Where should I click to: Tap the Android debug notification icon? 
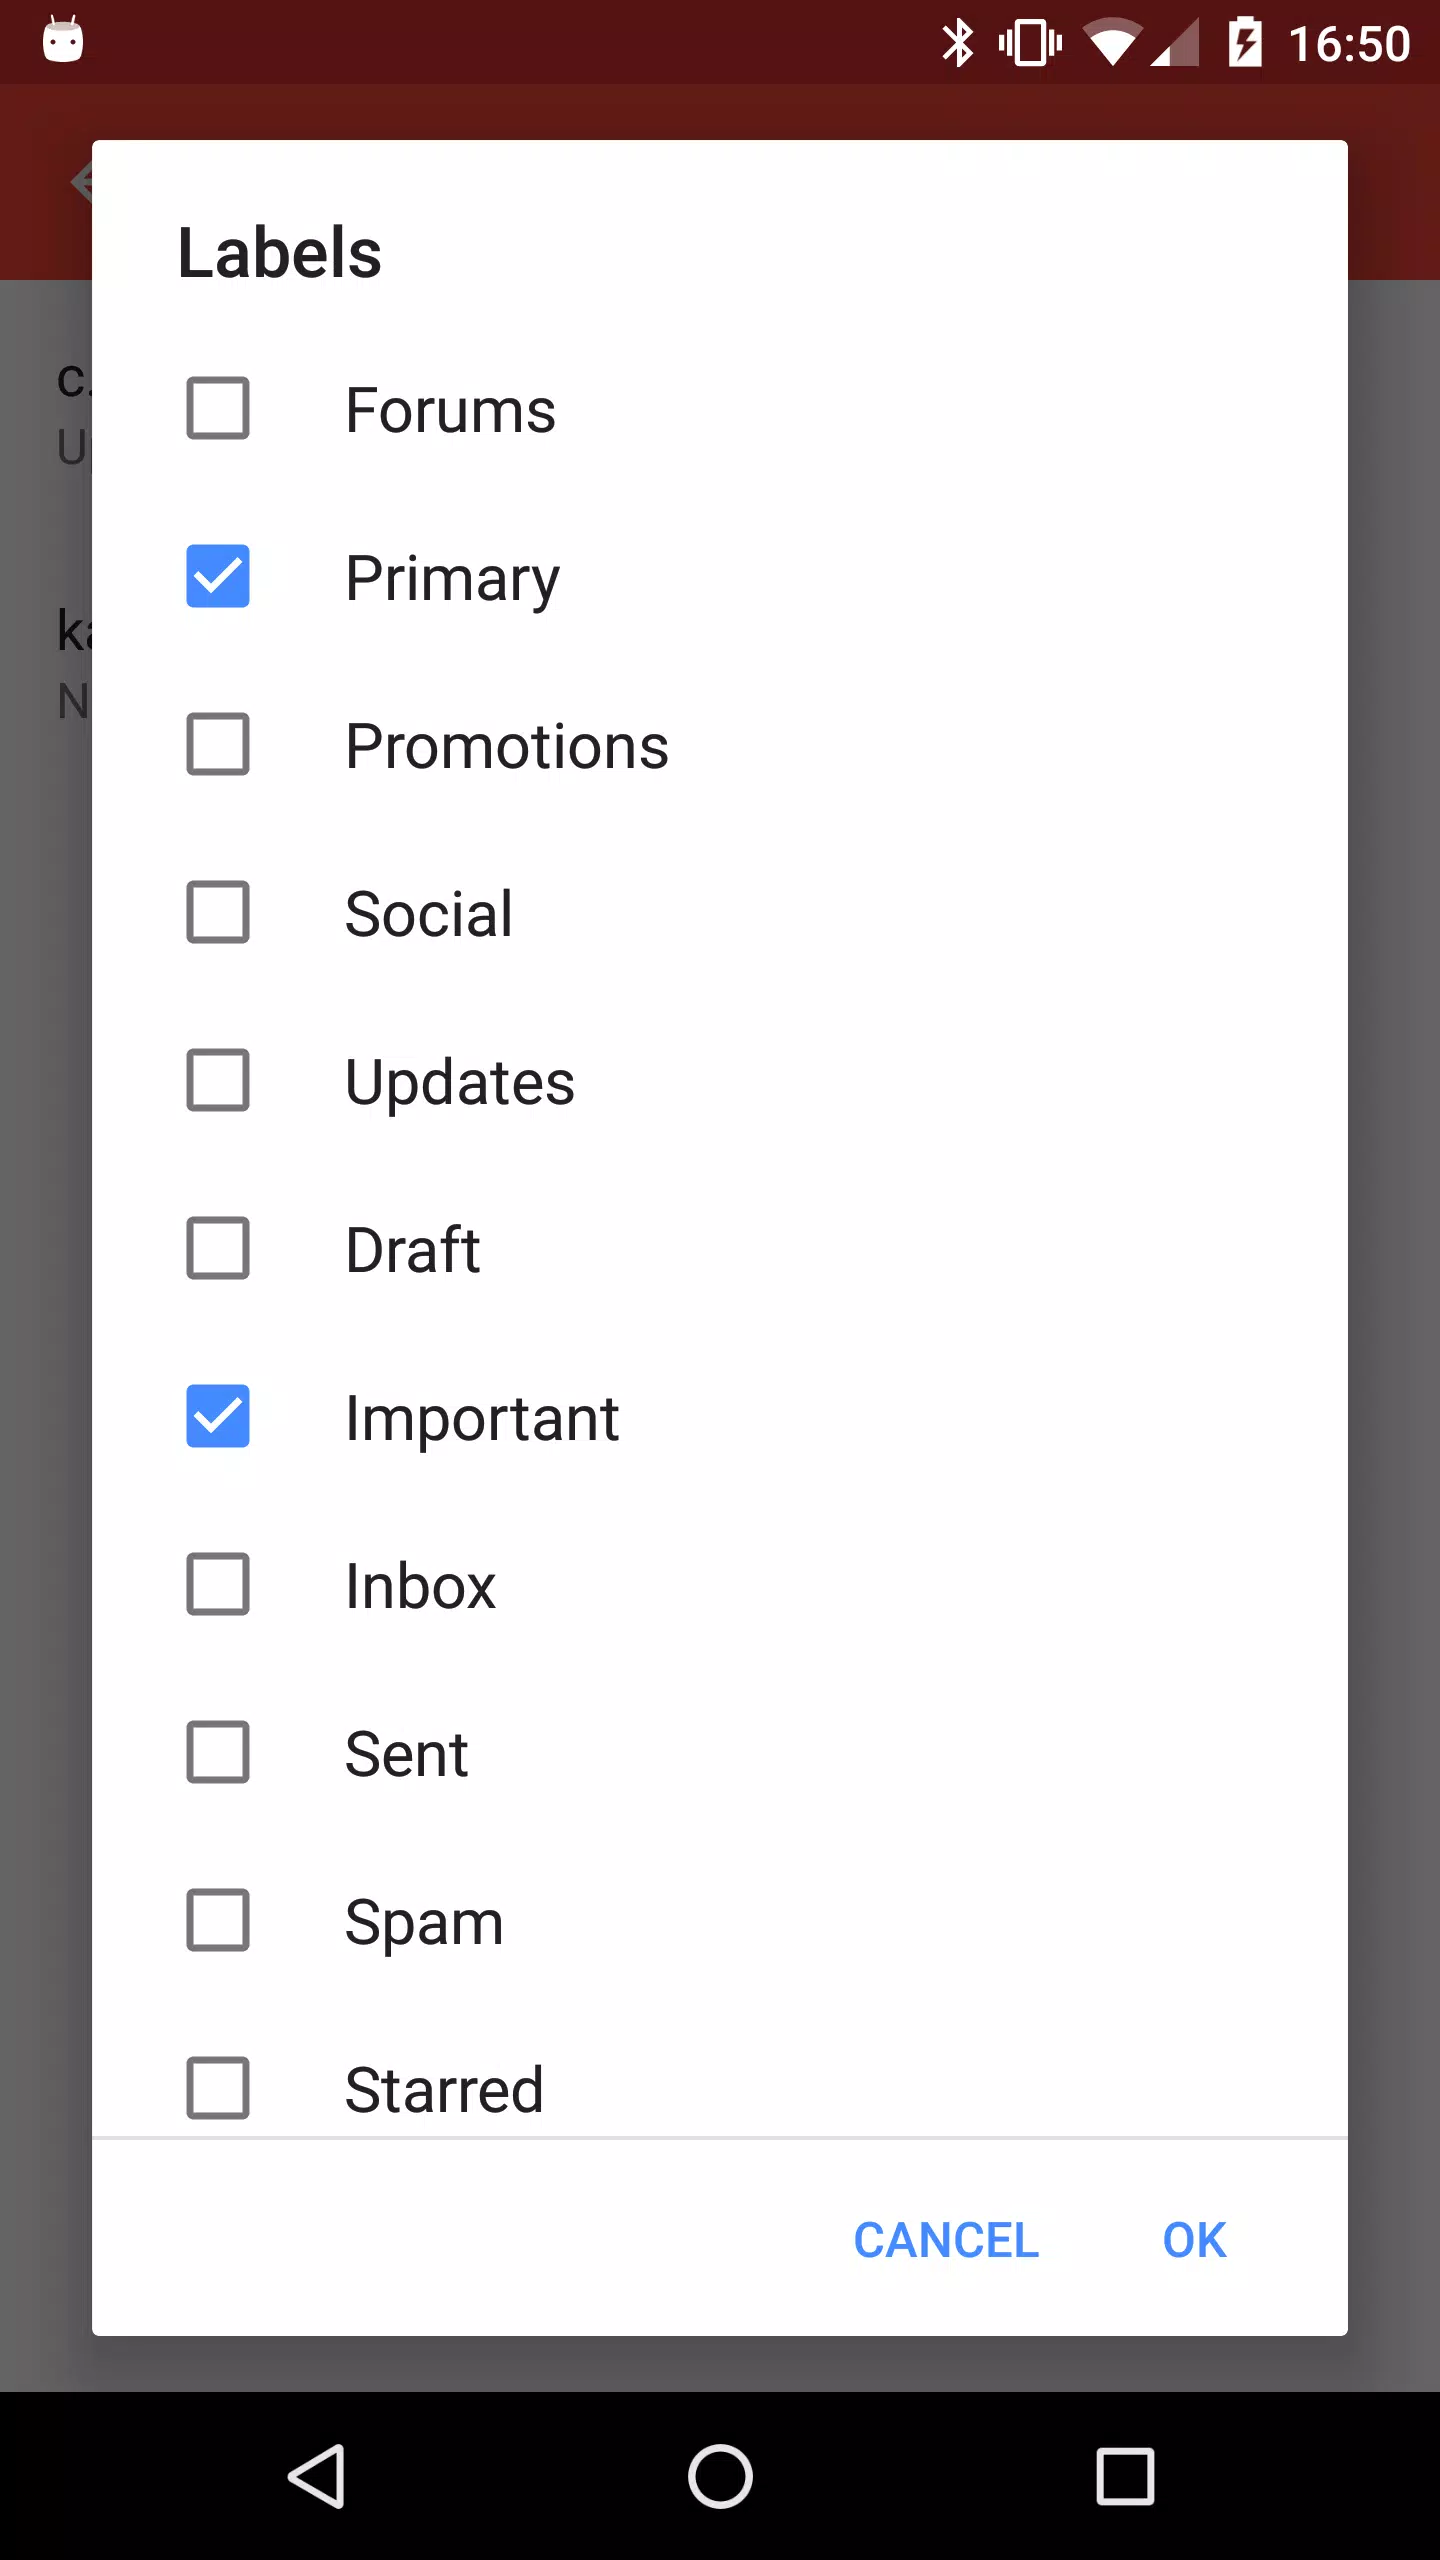tap(63, 41)
